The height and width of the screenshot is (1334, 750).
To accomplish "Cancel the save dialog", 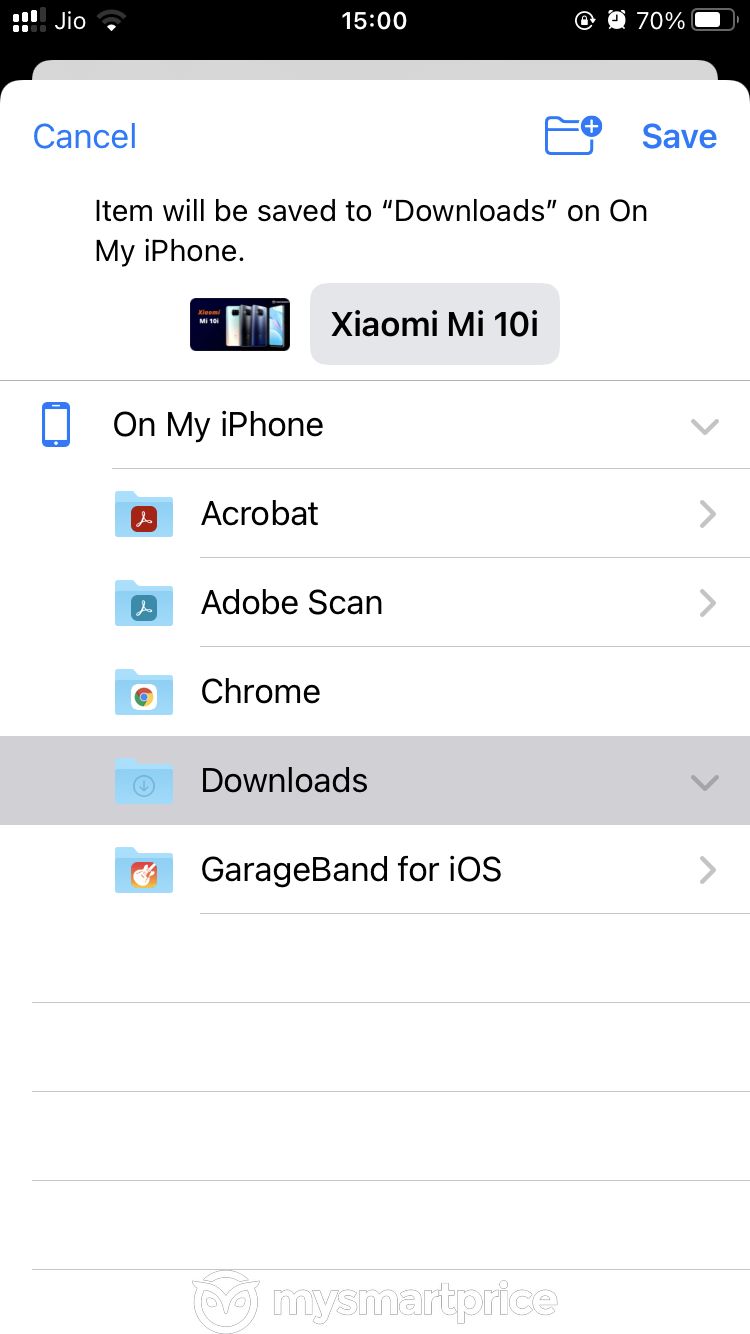I will pos(85,136).
